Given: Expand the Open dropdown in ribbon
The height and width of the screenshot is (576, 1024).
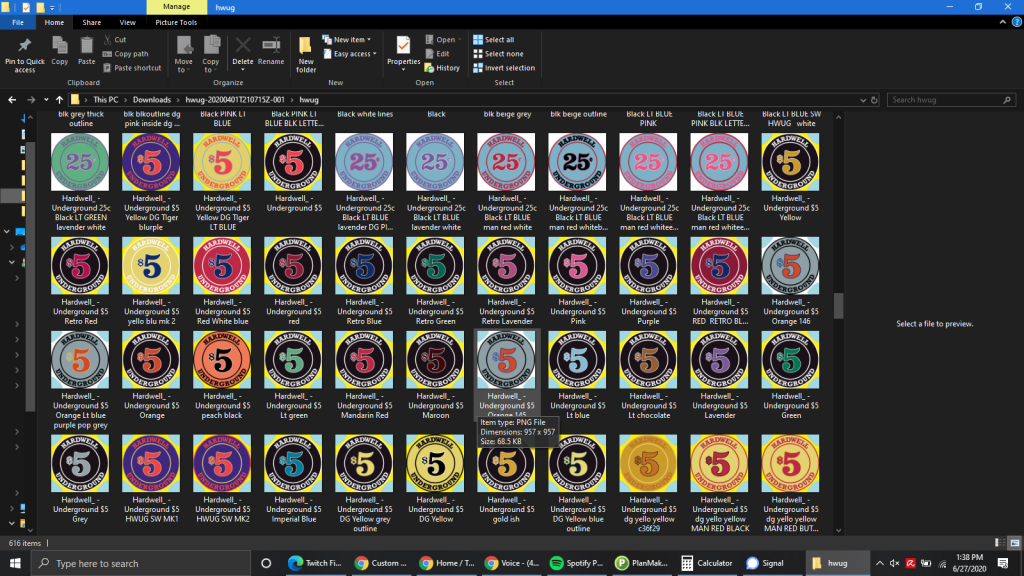Looking at the screenshot, I should 443,40.
